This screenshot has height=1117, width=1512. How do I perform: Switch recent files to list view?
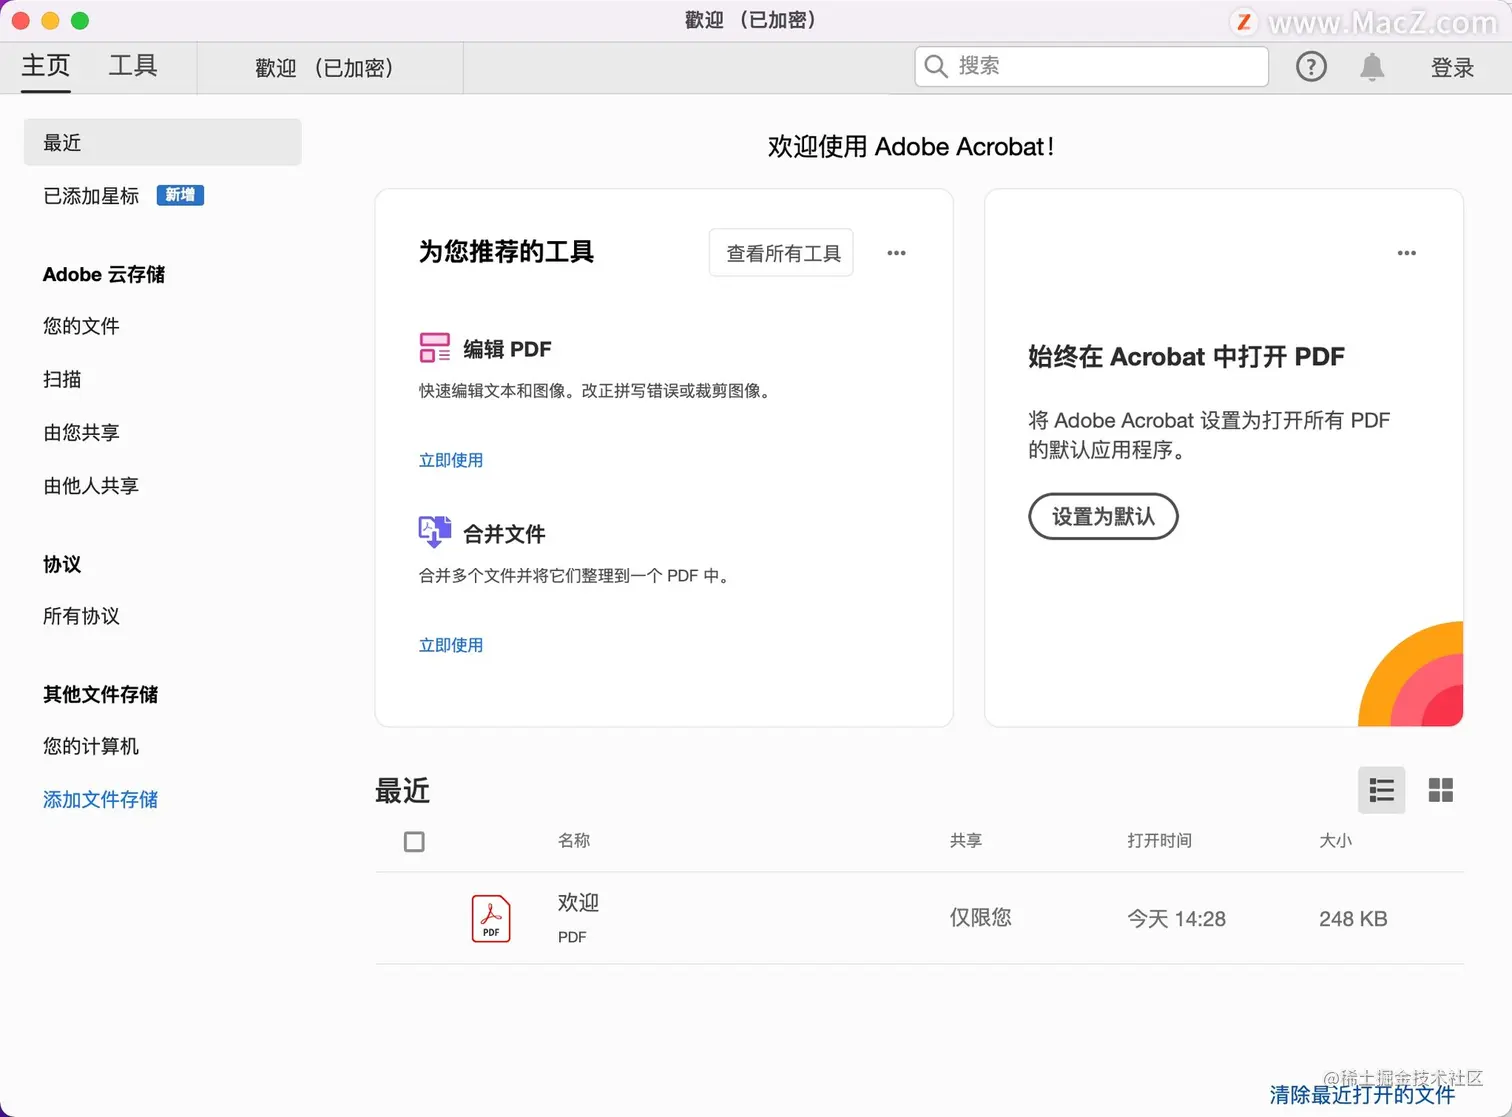pyautogui.click(x=1382, y=790)
